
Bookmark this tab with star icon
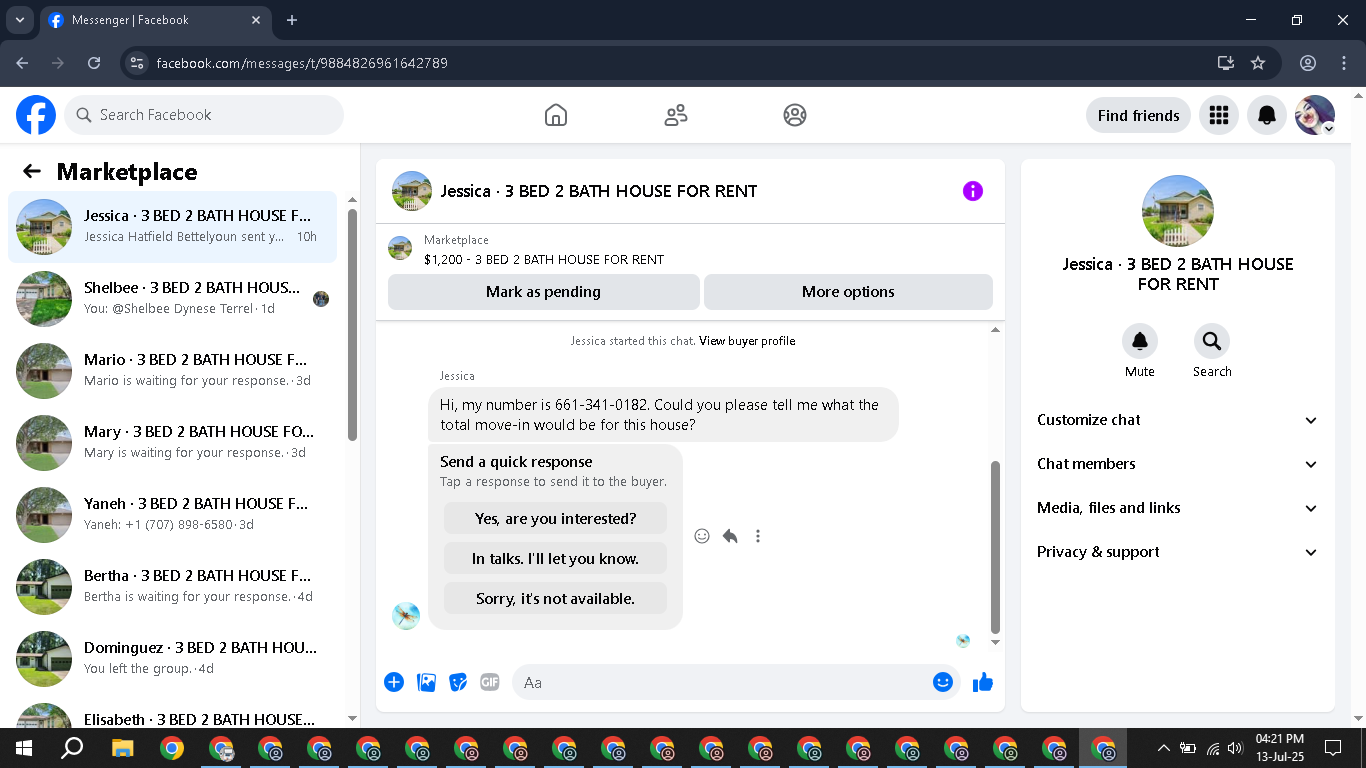[x=1258, y=63]
